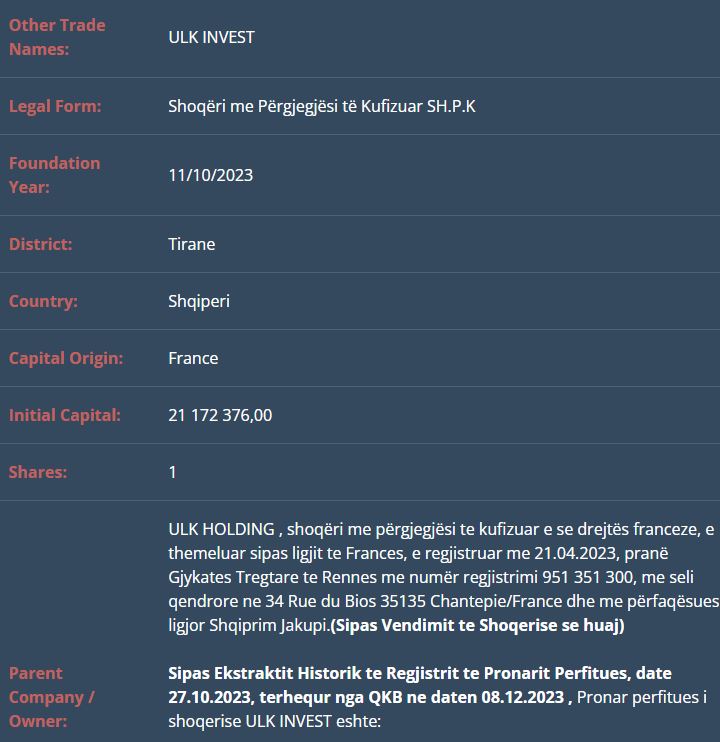Image resolution: width=720 pixels, height=742 pixels.
Task: Click the 'Other Trade Names' label
Action: coord(57,37)
